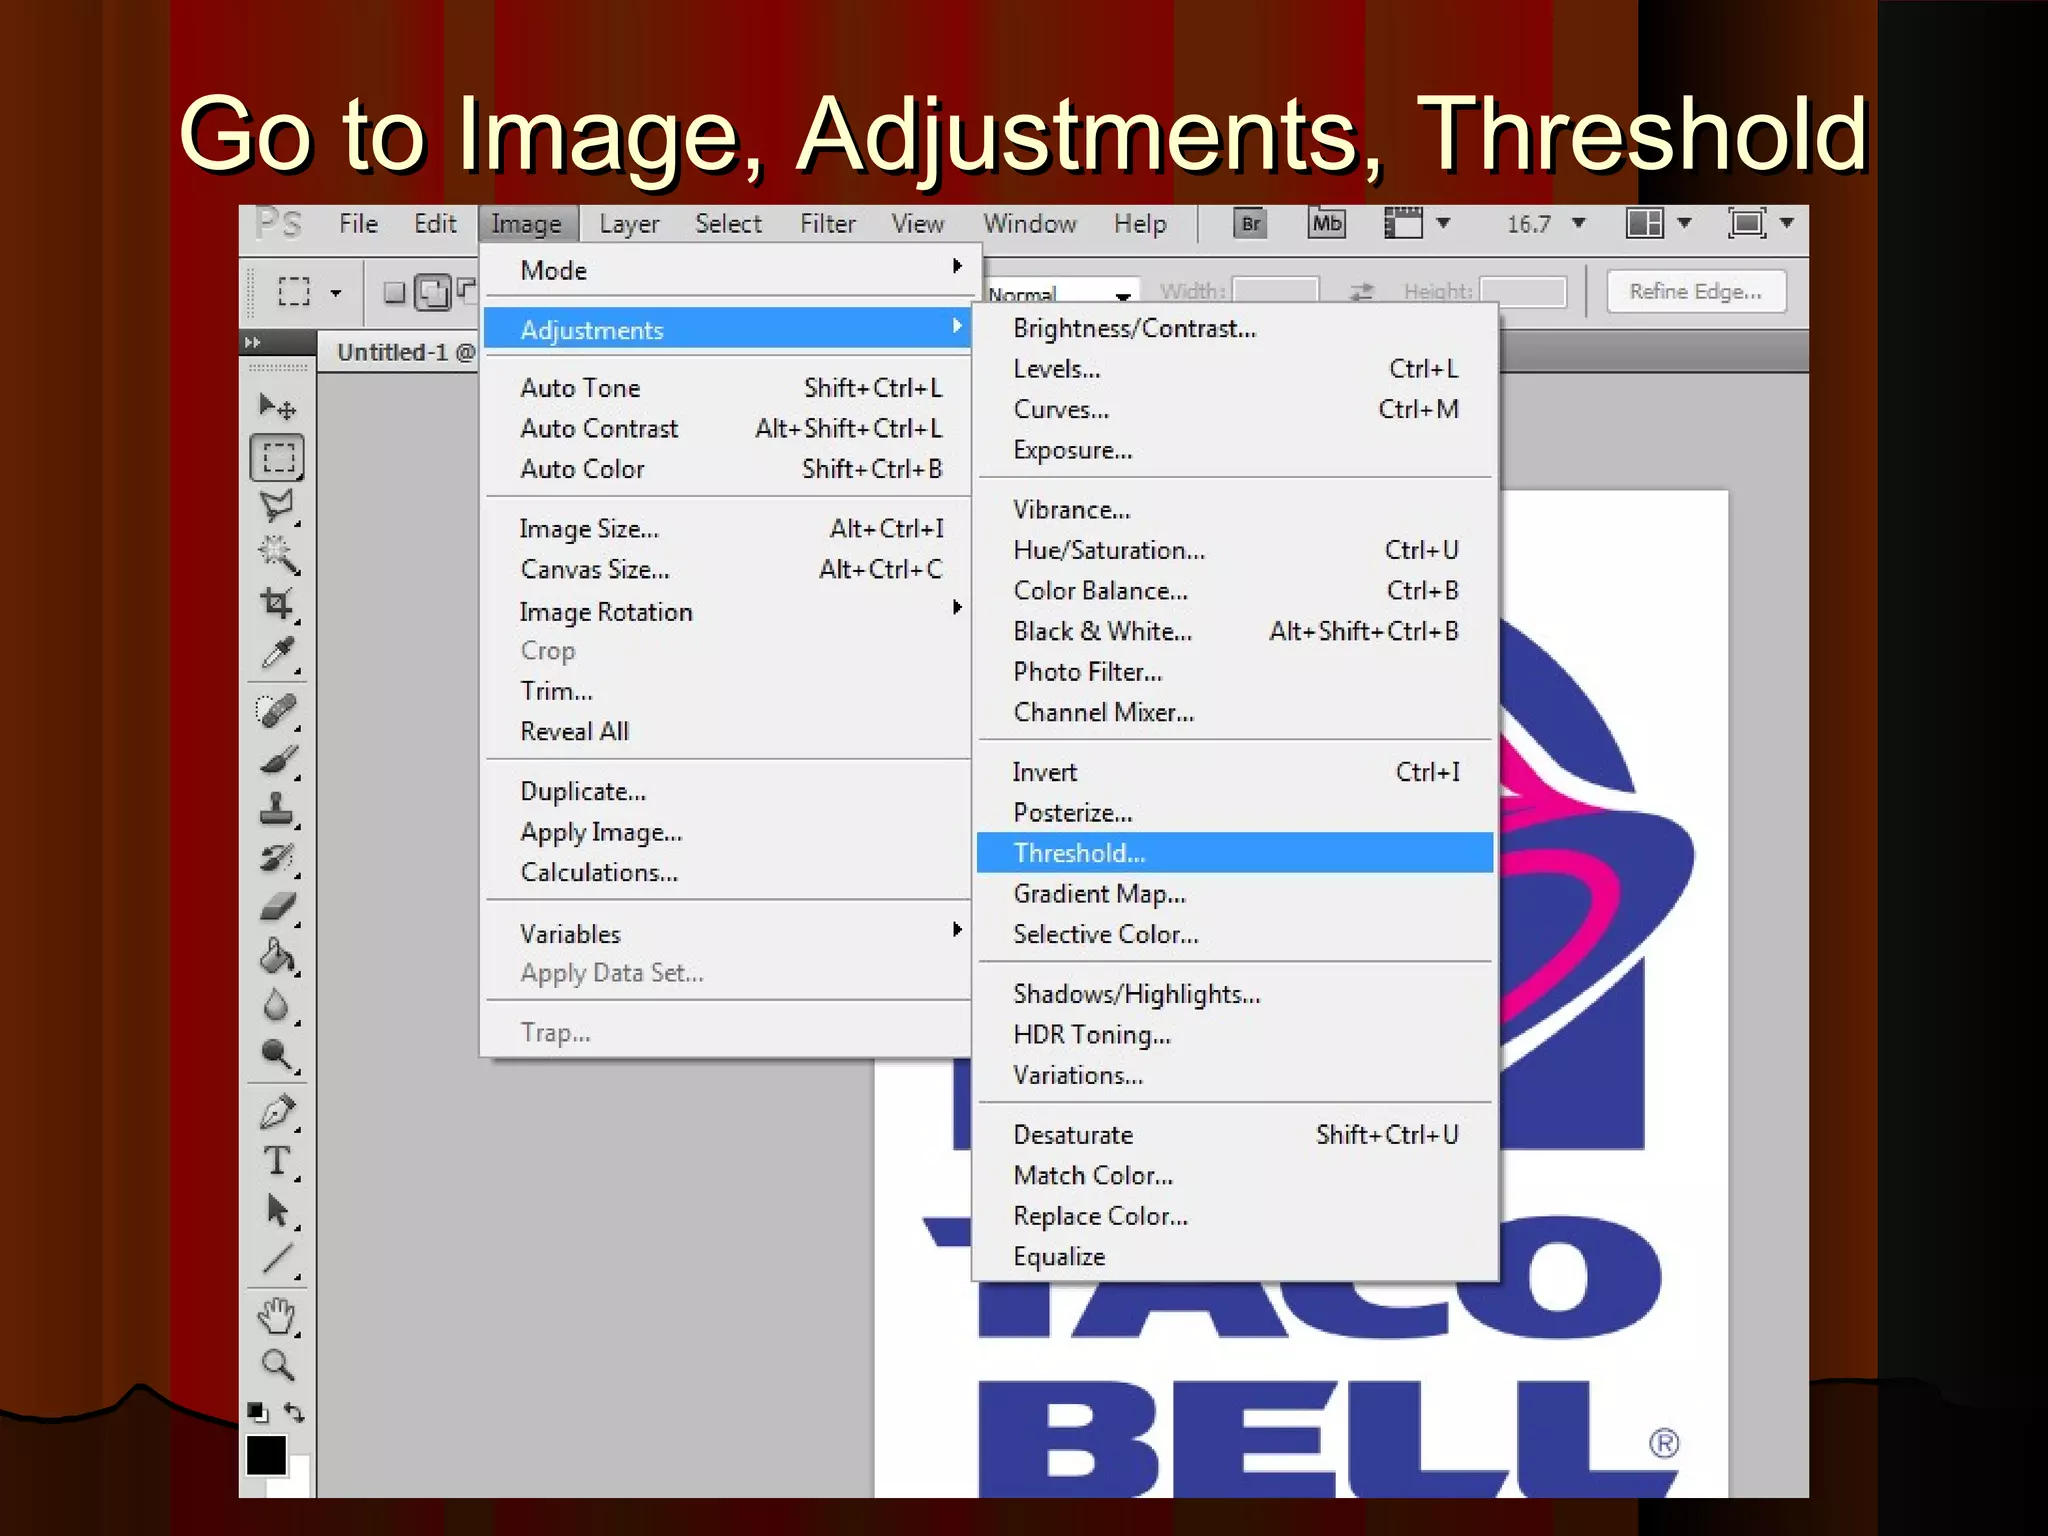Select the Rectangular Marquee tool in toolbox

tap(277, 457)
